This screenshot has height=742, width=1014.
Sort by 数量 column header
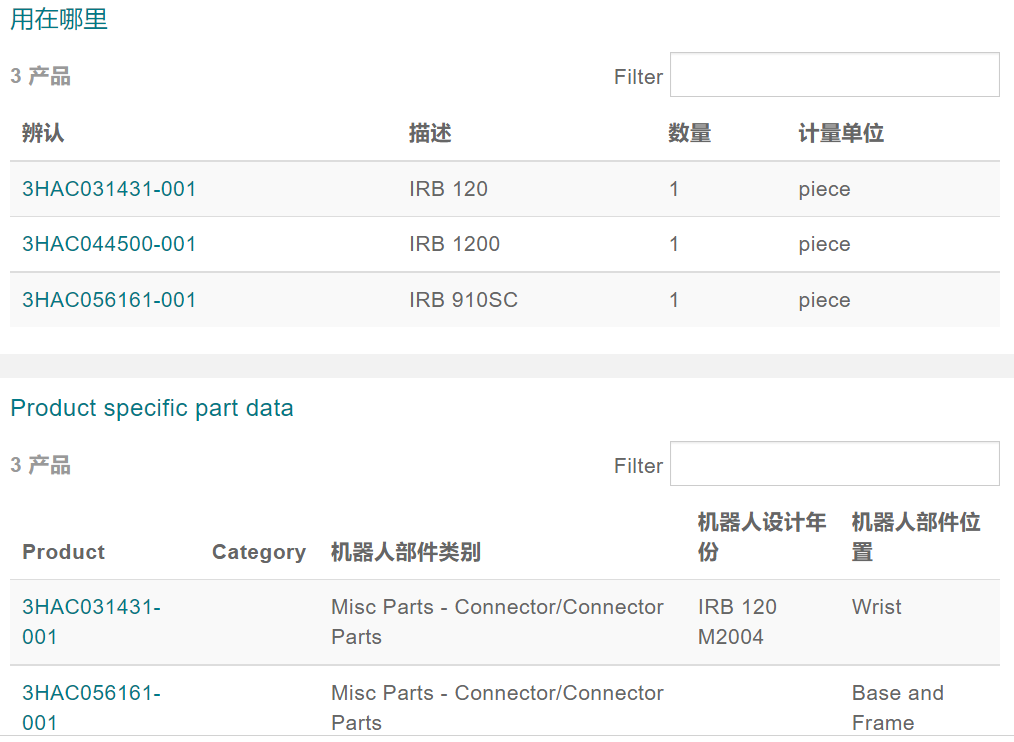click(x=689, y=133)
